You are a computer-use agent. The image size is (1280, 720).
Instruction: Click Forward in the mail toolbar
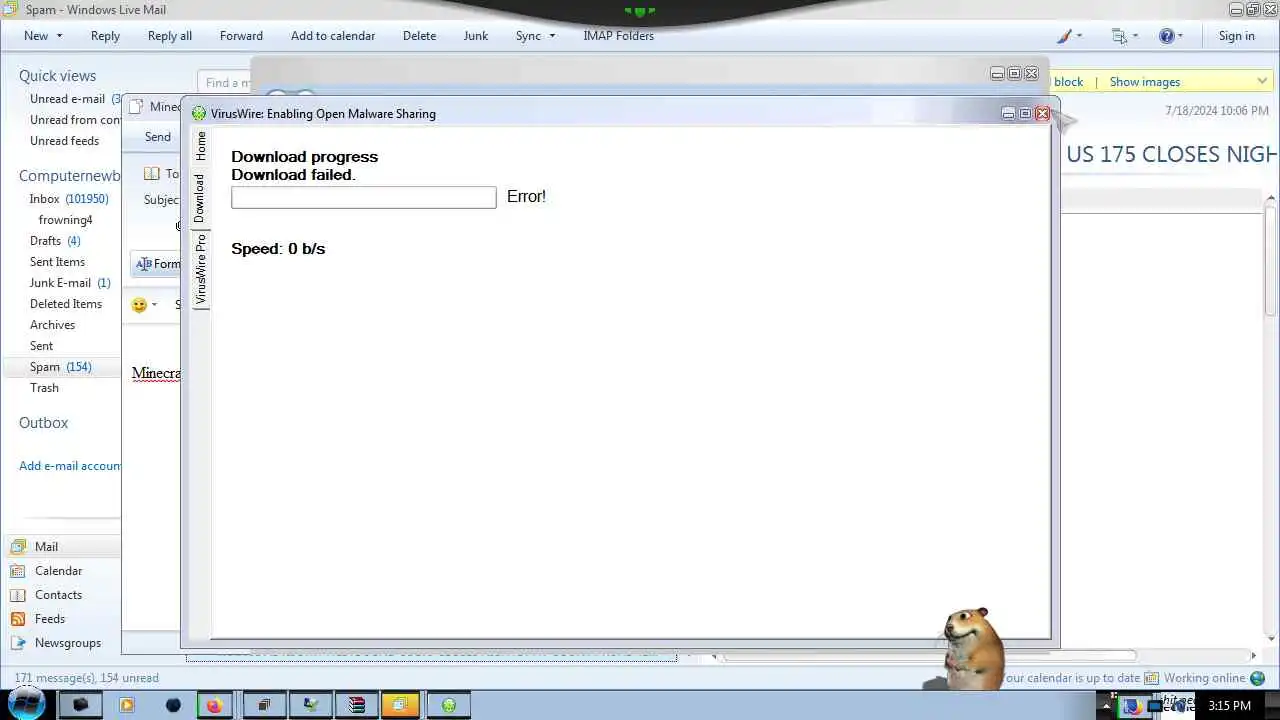pos(241,36)
